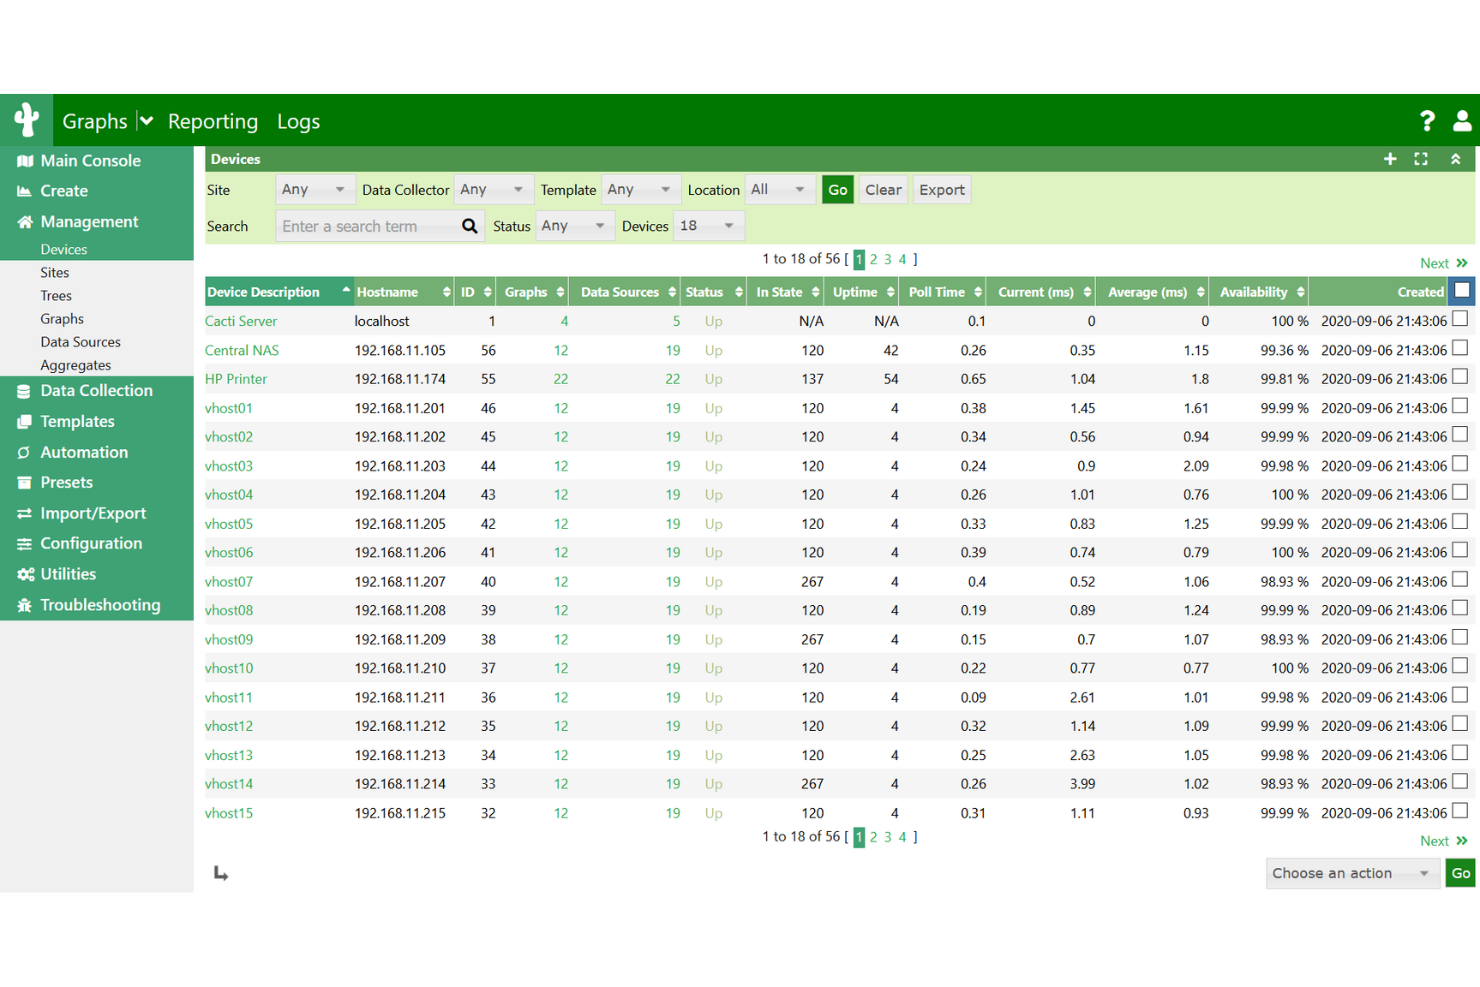Open the Central NAS device link

241,350
